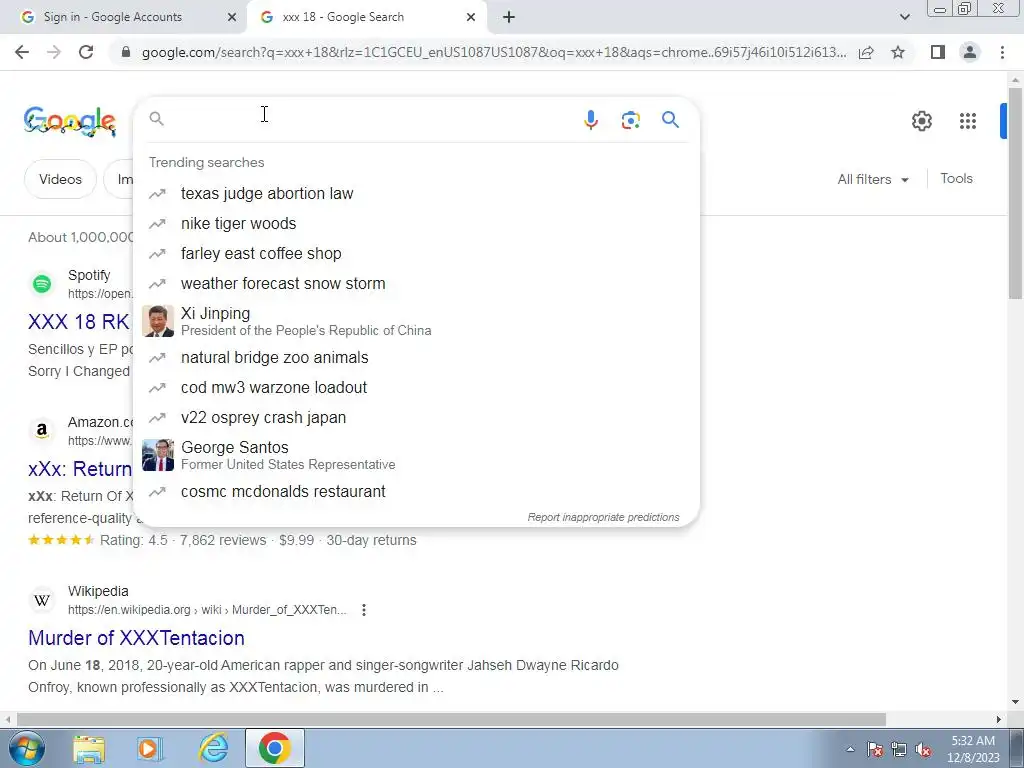Click the browser back arrow
The width and height of the screenshot is (1024, 768).
click(22, 52)
